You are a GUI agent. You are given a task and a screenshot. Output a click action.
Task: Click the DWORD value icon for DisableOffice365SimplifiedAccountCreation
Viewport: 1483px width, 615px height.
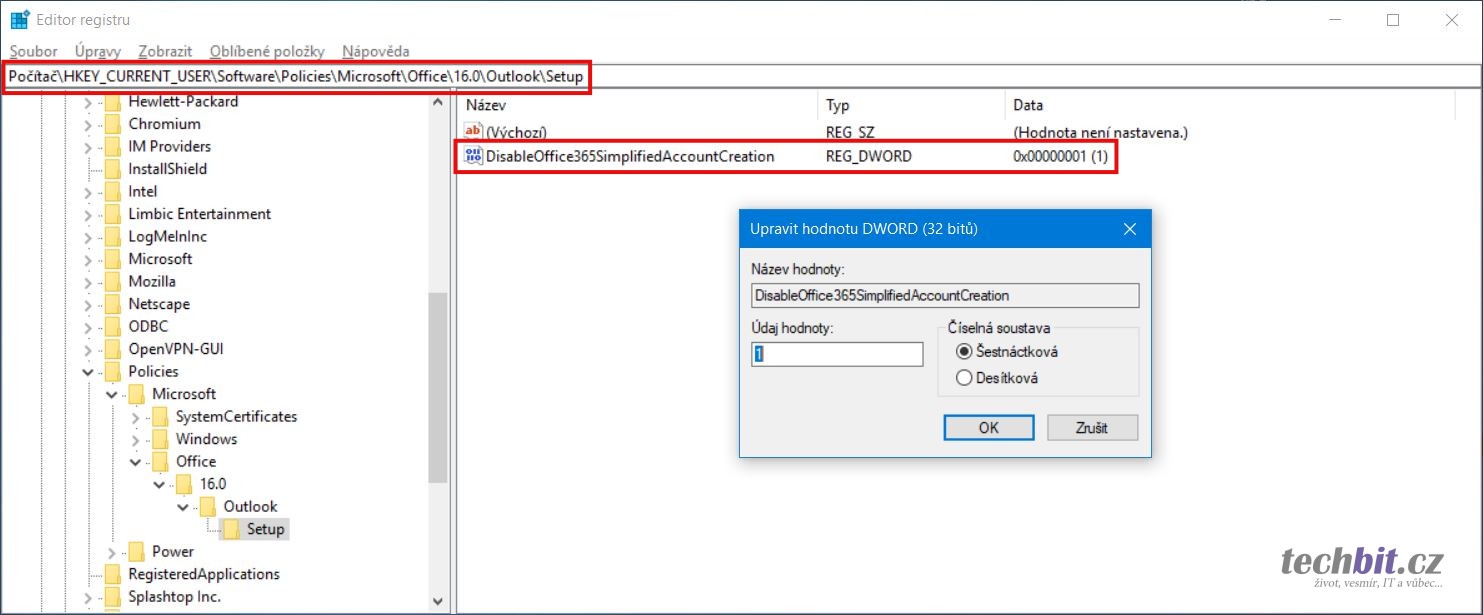coord(474,156)
